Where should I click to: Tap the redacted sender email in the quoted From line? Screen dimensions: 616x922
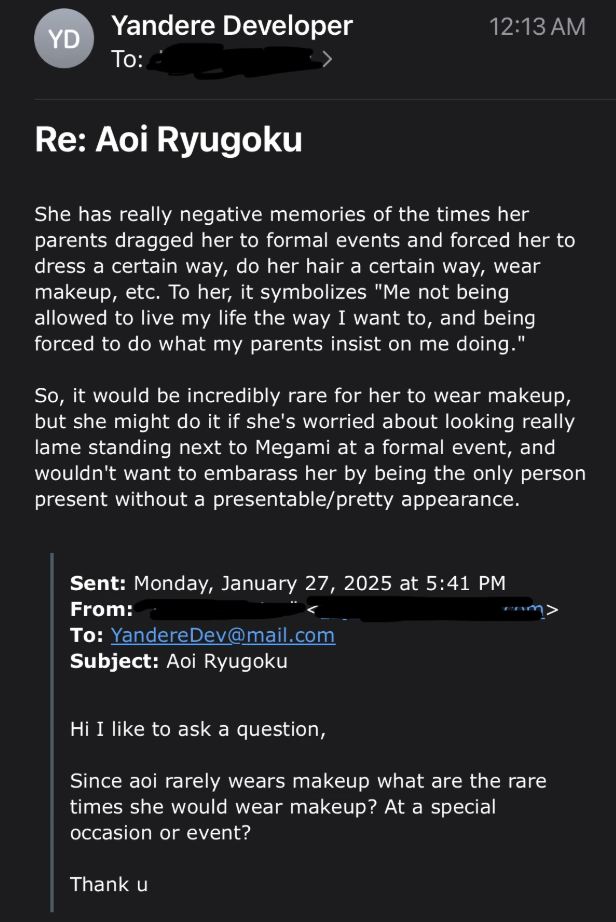click(430, 608)
